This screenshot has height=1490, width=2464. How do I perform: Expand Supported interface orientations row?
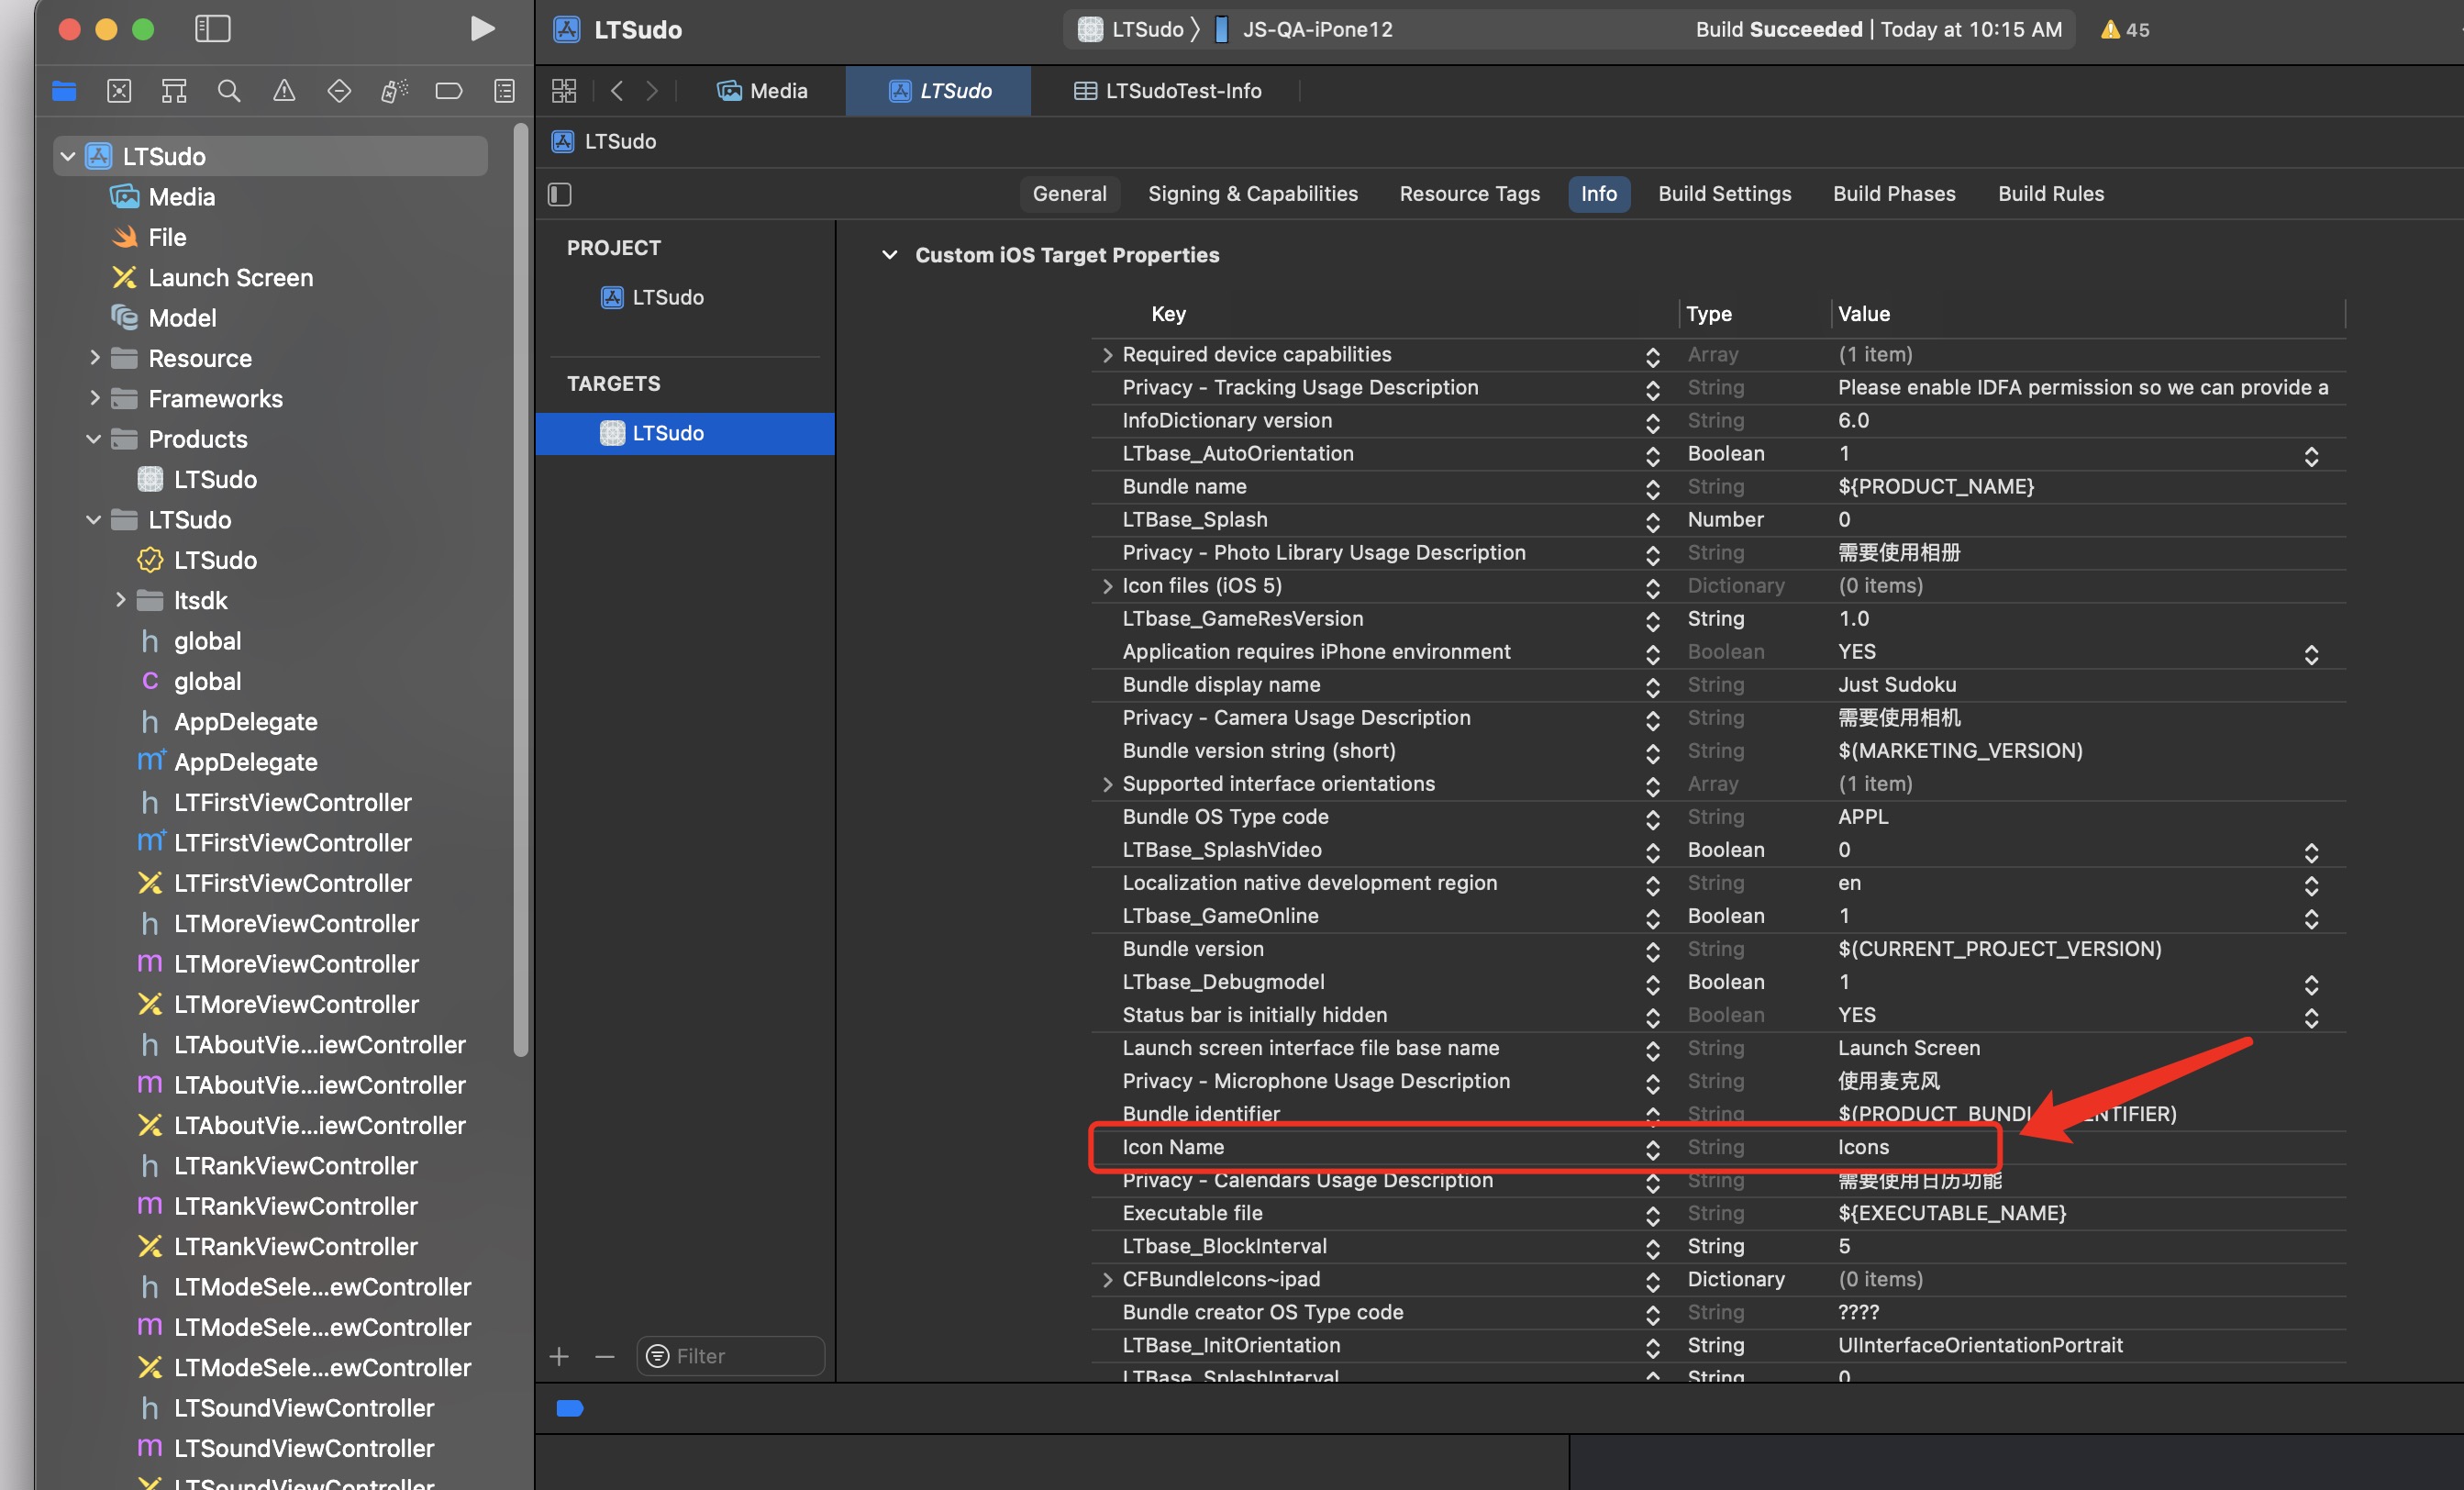[1107, 784]
